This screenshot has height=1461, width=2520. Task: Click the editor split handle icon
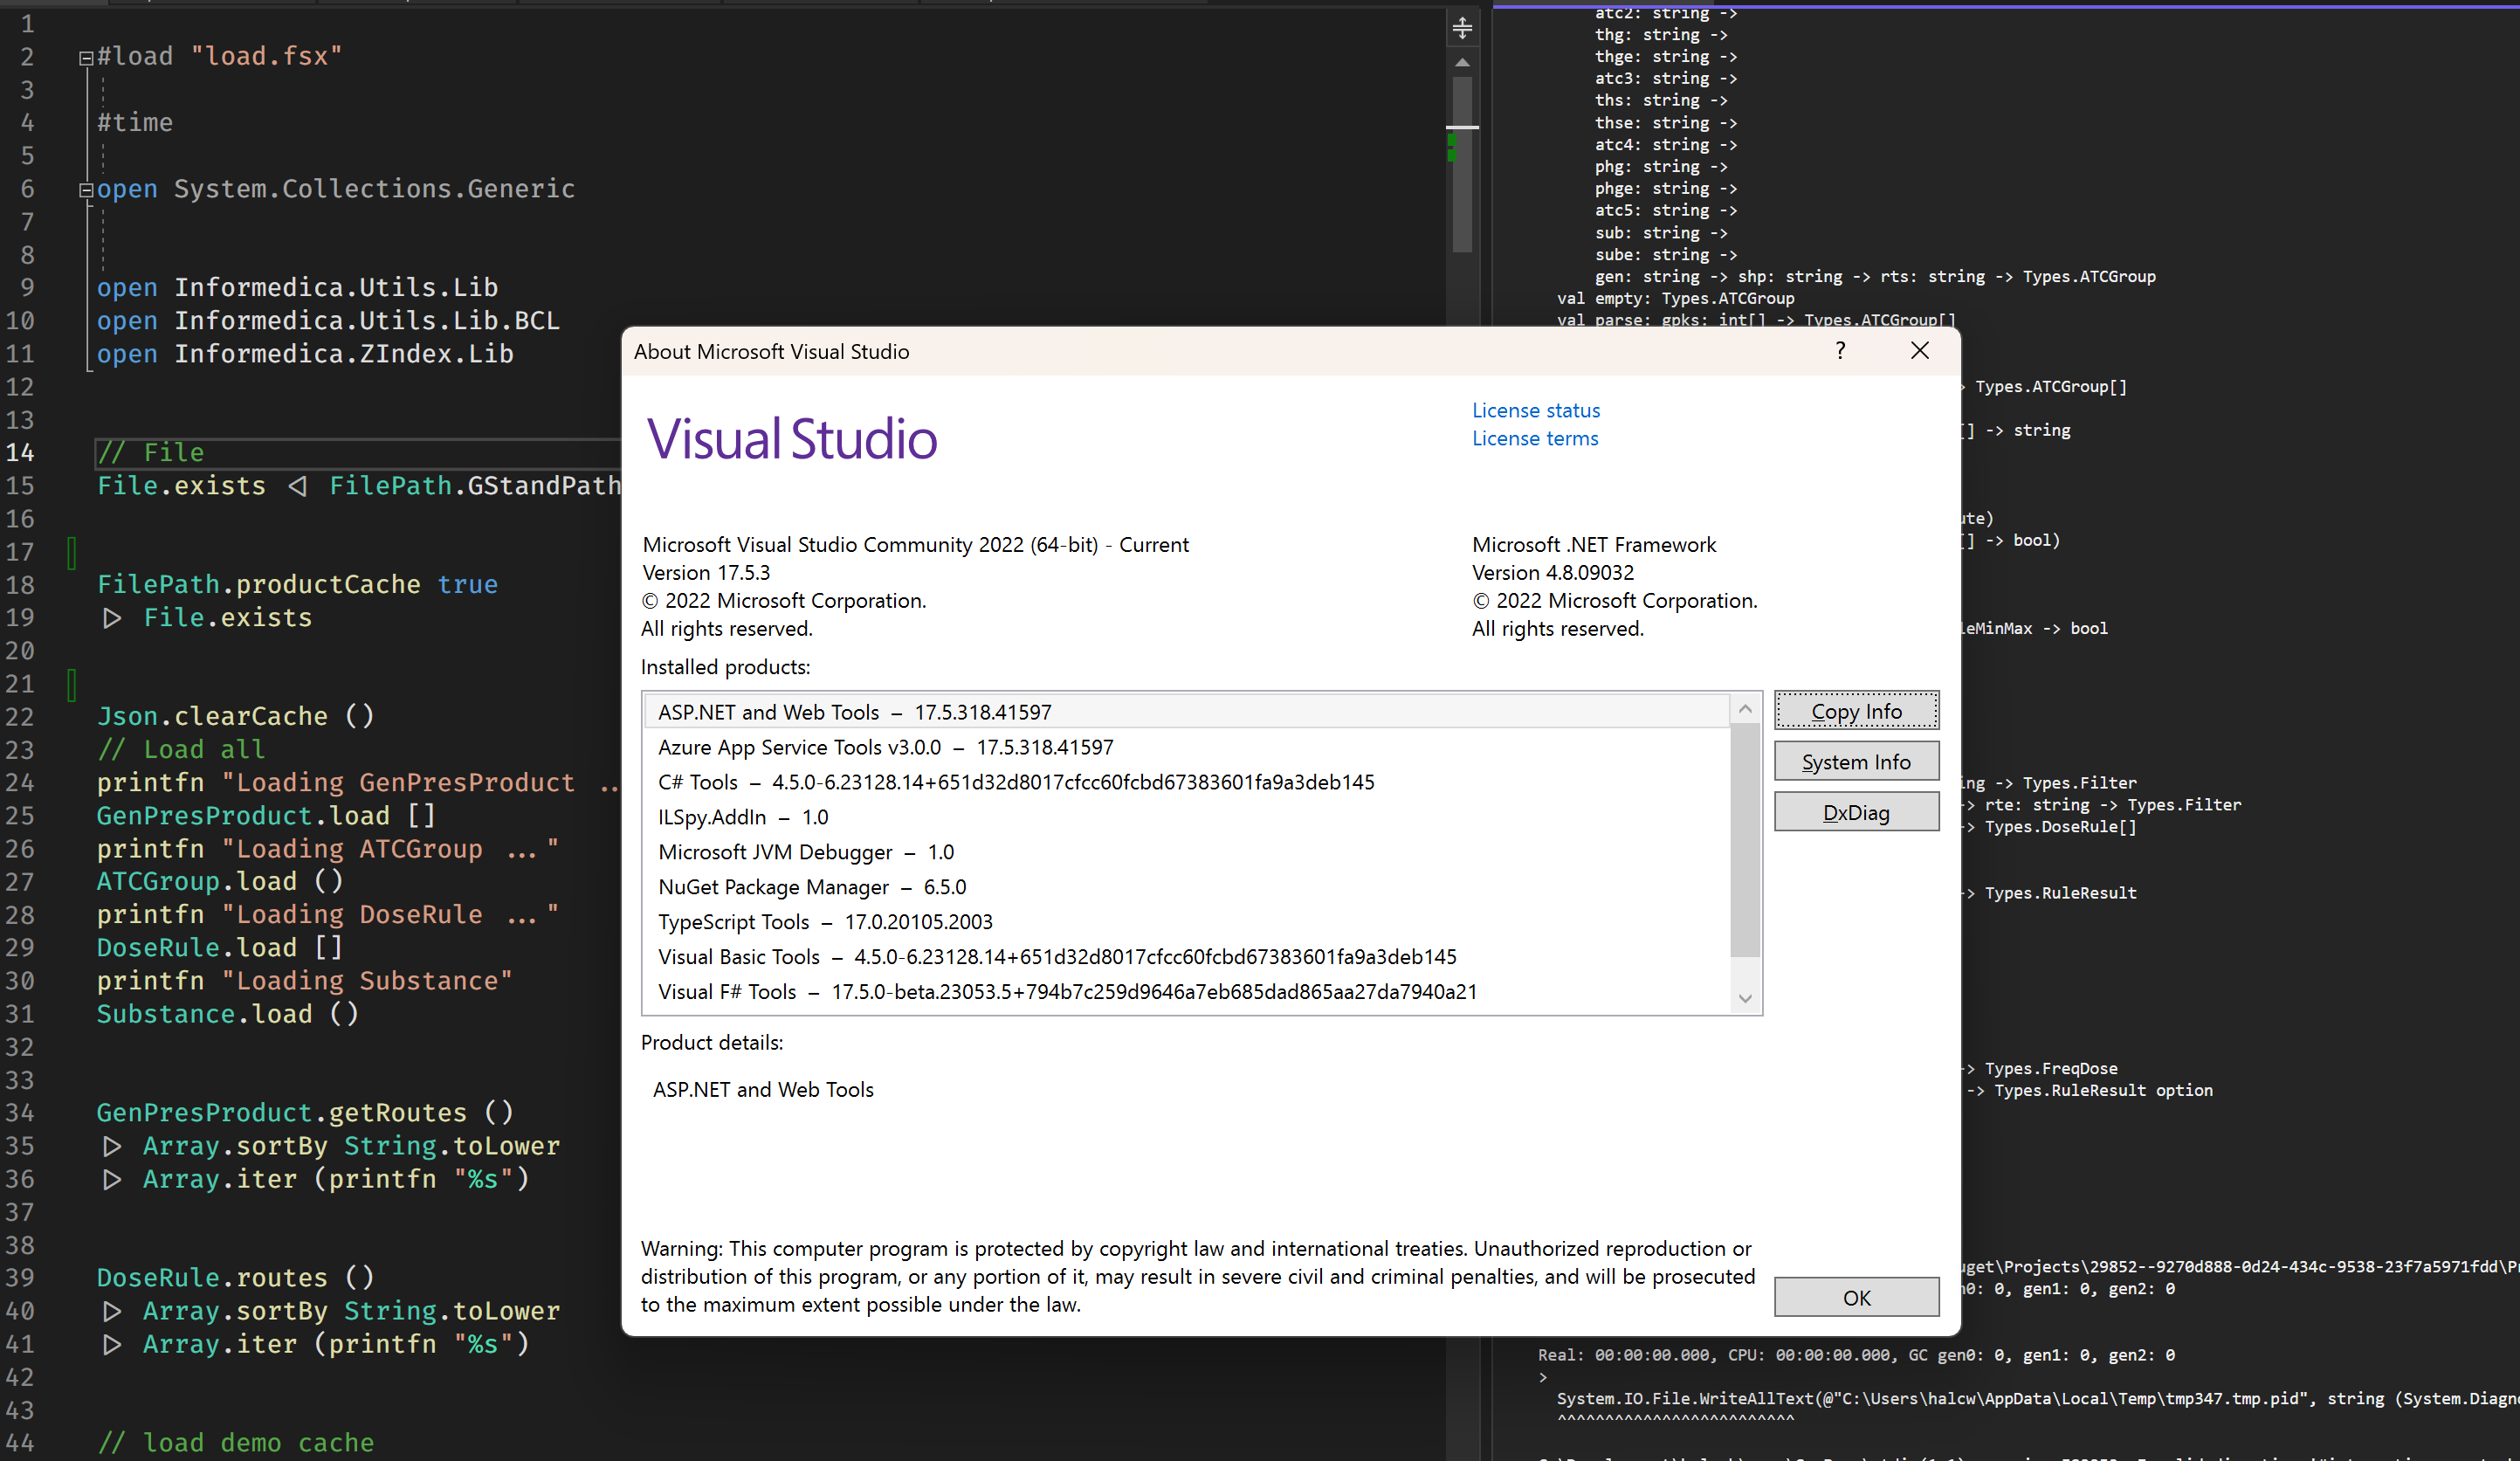click(1462, 28)
